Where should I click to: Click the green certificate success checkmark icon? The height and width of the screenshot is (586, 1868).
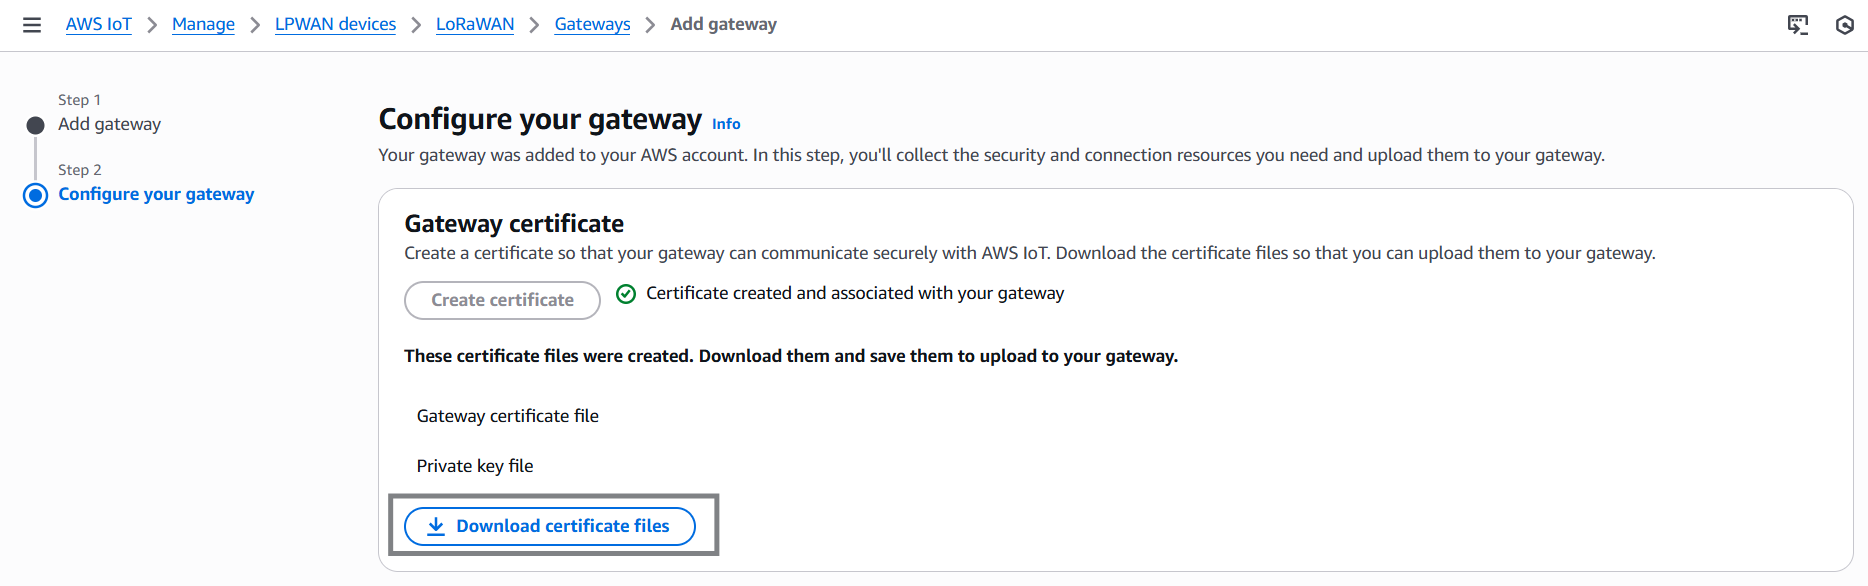point(625,293)
